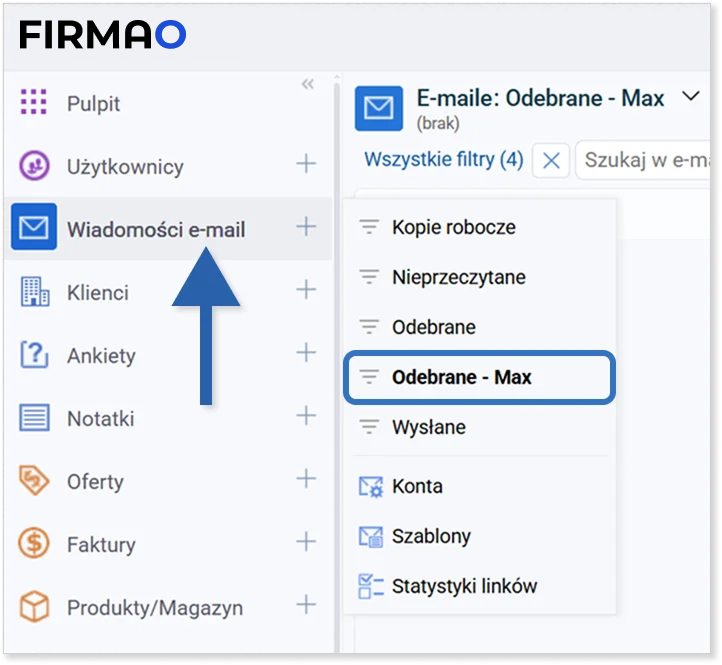Select the Faktury dollar icon
The height and width of the screenshot is (665, 722).
coord(34,544)
